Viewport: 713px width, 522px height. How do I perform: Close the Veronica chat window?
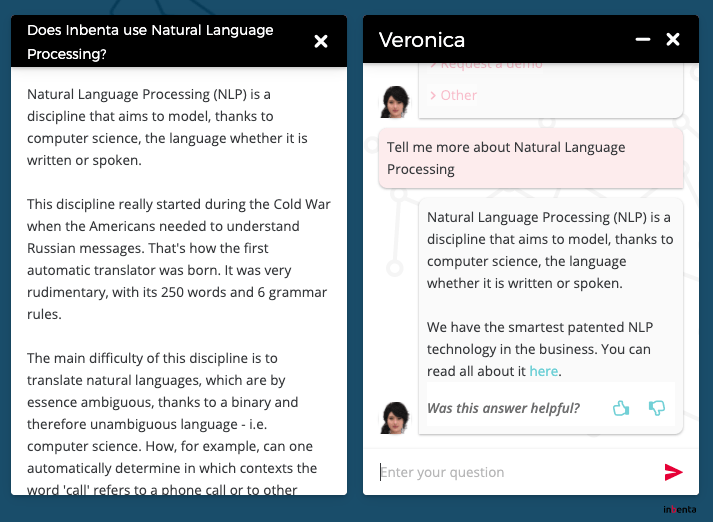673,40
